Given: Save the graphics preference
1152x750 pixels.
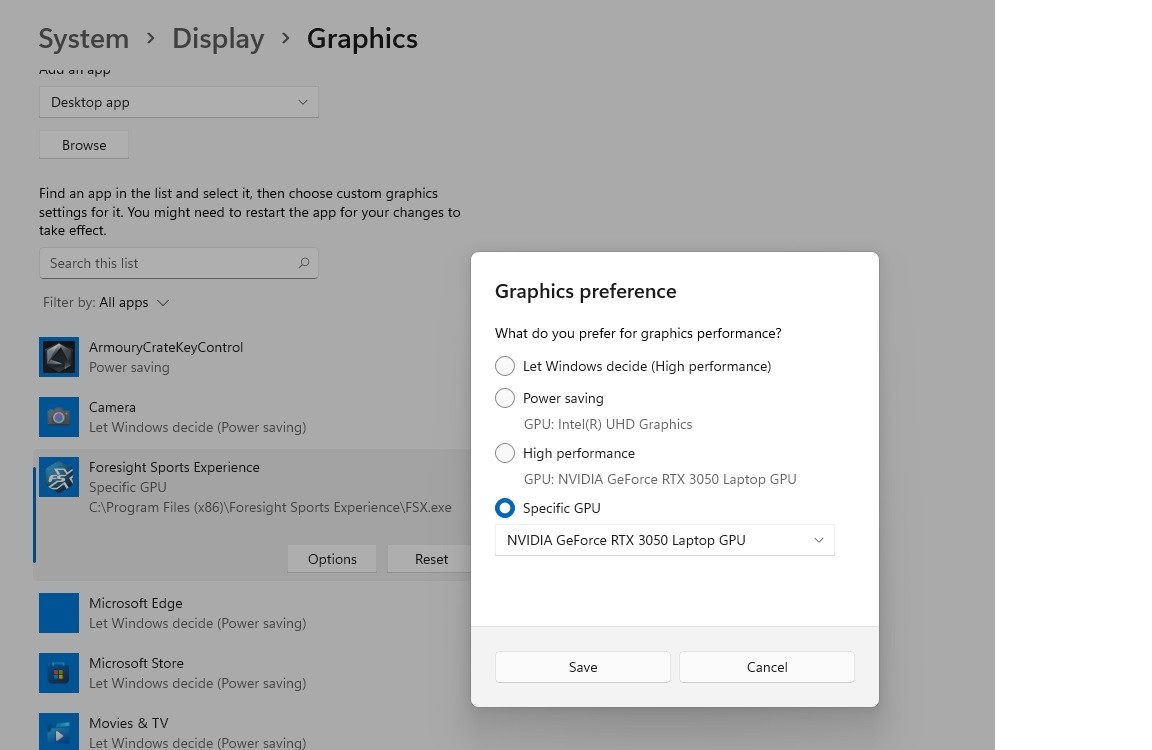Looking at the screenshot, I should 583,667.
